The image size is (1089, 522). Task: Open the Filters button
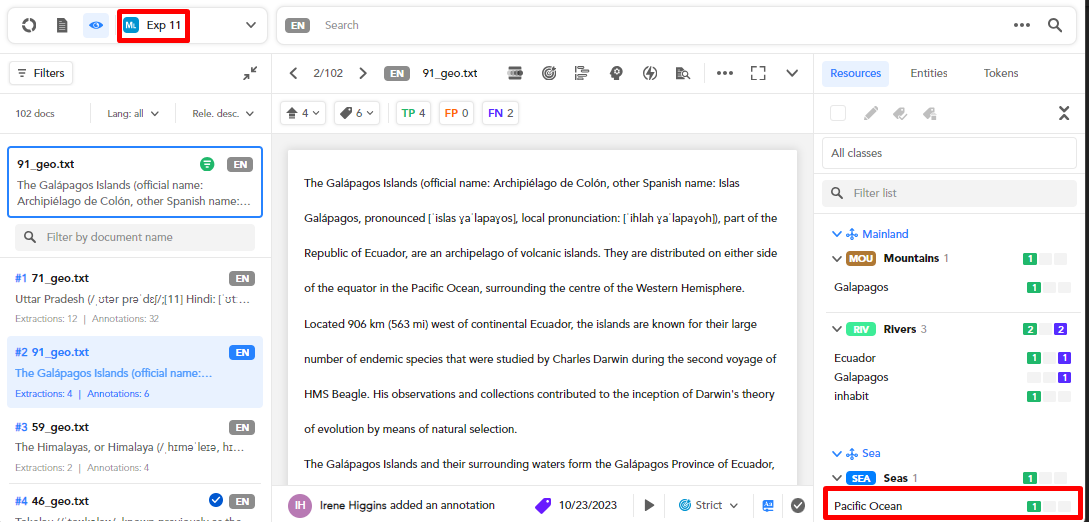pyautogui.click(x=41, y=73)
